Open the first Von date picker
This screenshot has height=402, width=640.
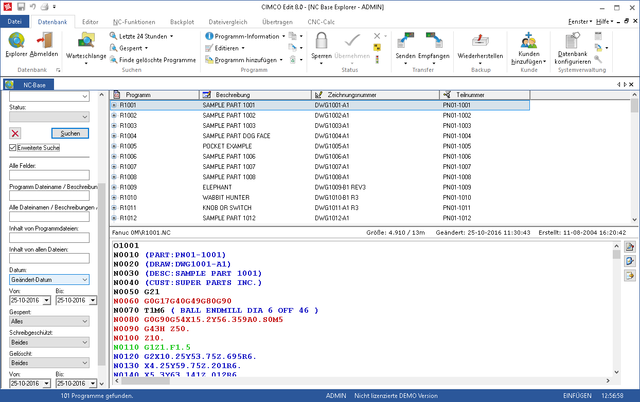pyautogui.click(x=47, y=300)
